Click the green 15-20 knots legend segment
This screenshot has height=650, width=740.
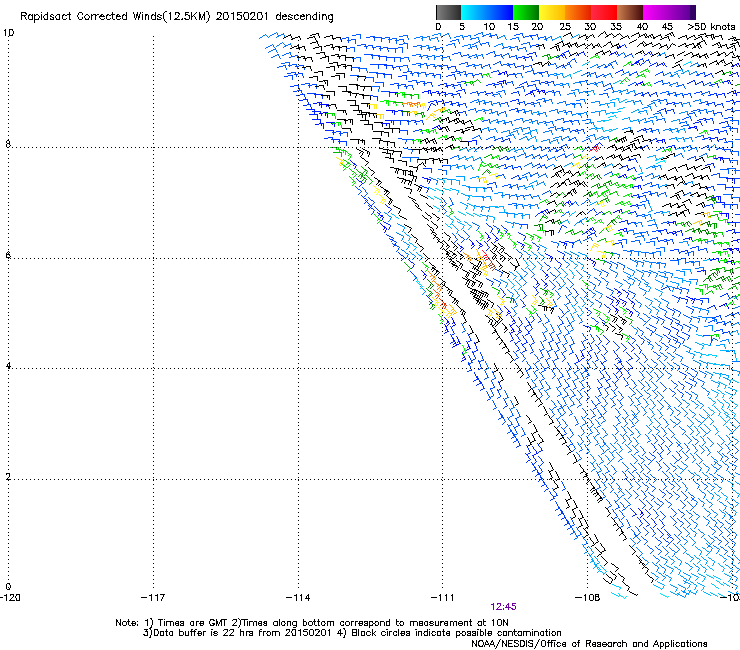pyautogui.click(x=526, y=12)
